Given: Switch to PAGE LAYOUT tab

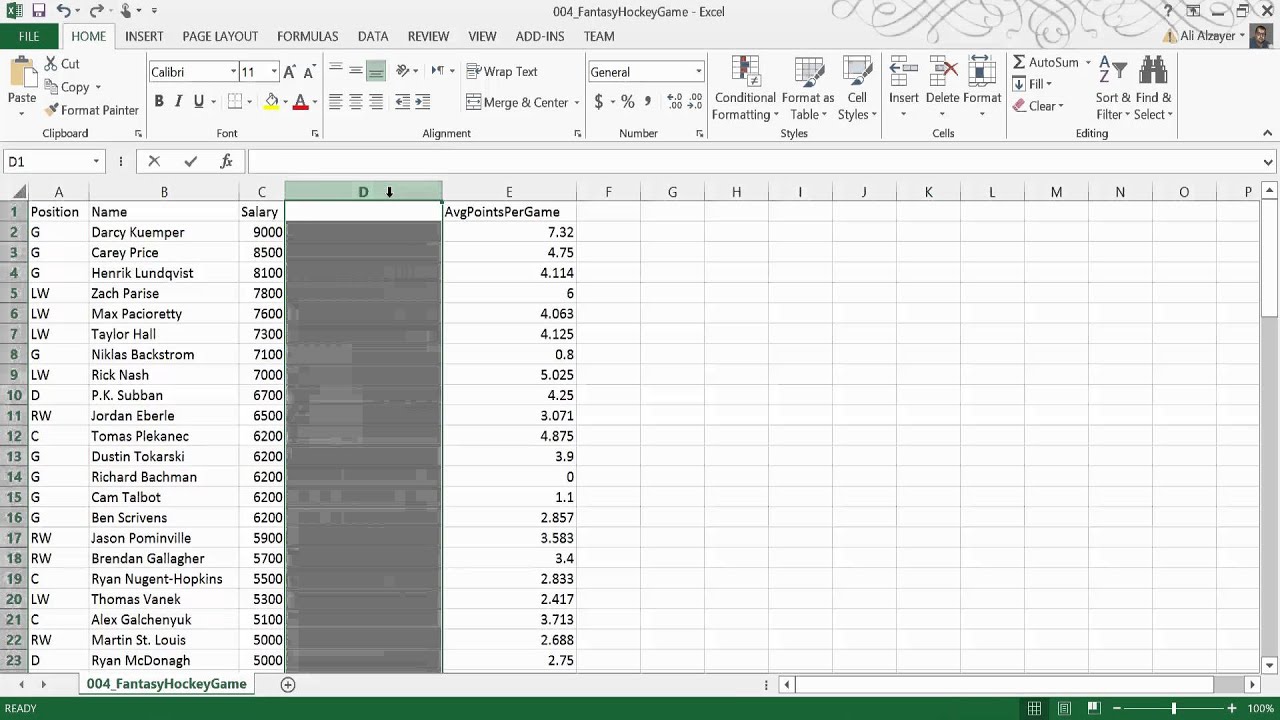Looking at the screenshot, I should pos(220,36).
